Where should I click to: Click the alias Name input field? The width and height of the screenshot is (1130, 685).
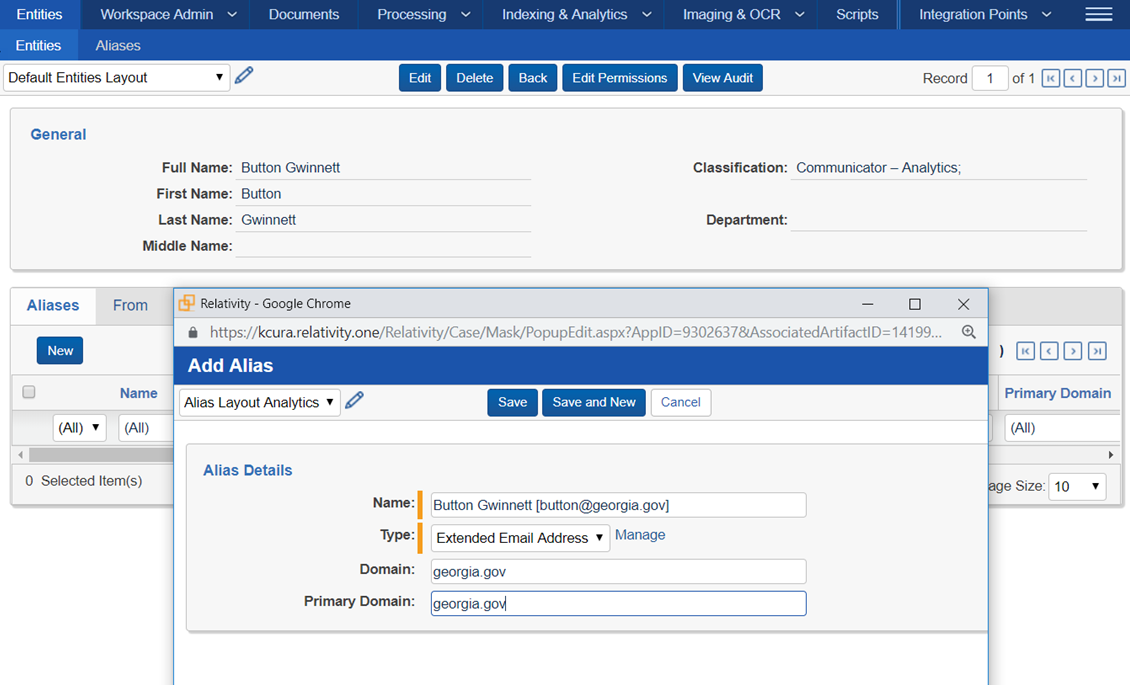tap(618, 505)
